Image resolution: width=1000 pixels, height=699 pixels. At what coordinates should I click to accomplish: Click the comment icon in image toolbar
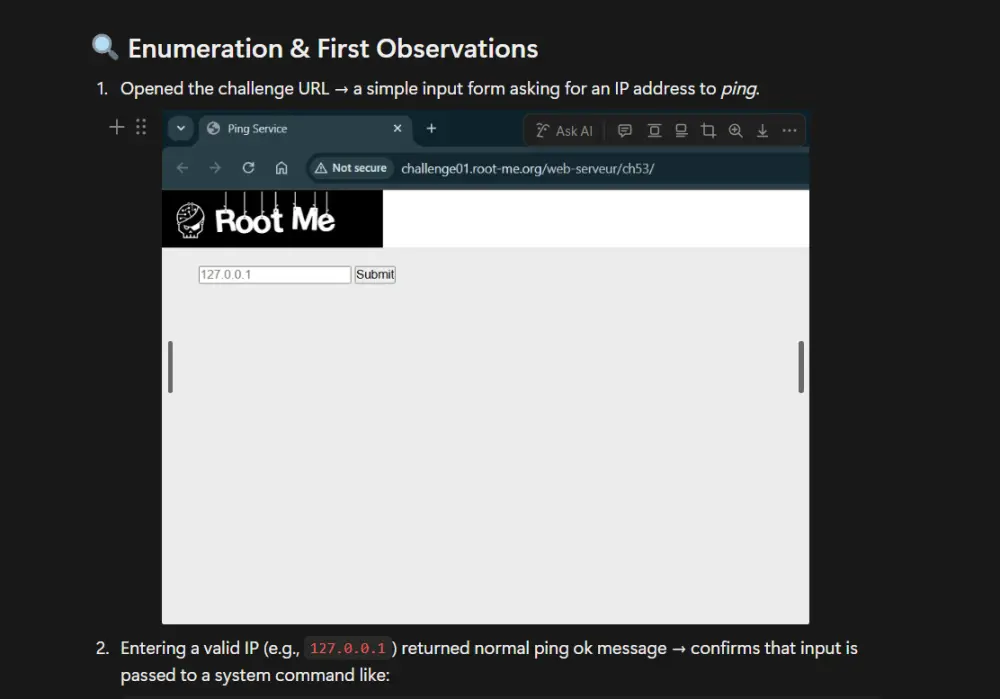625,131
